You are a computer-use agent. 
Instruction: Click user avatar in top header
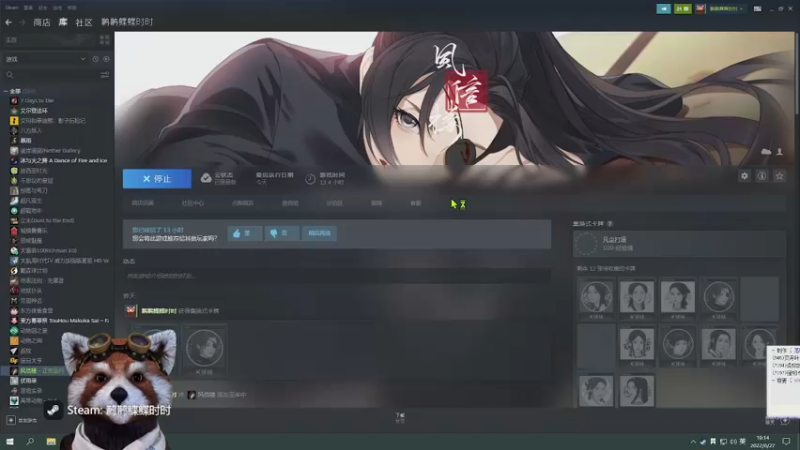tap(700, 9)
